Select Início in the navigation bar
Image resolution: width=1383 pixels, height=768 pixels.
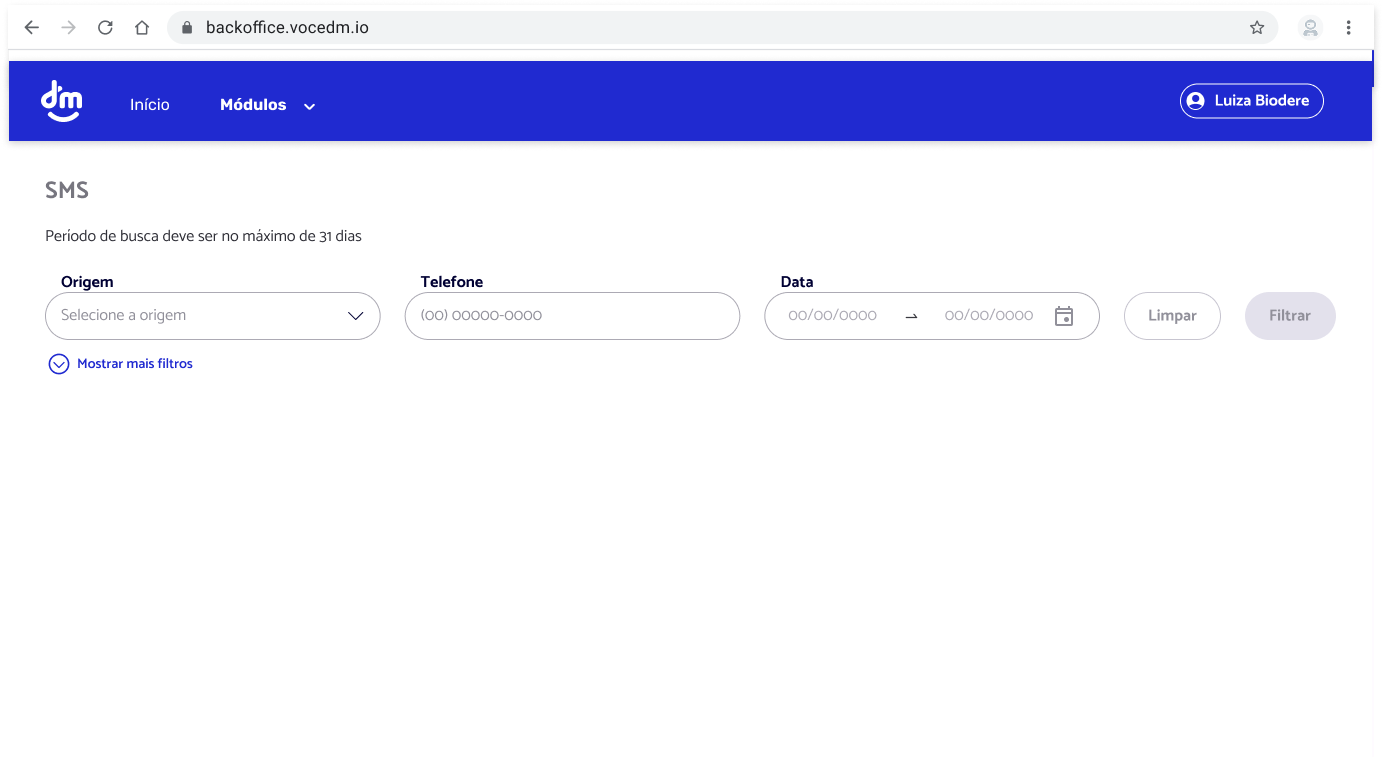pos(149,104)
